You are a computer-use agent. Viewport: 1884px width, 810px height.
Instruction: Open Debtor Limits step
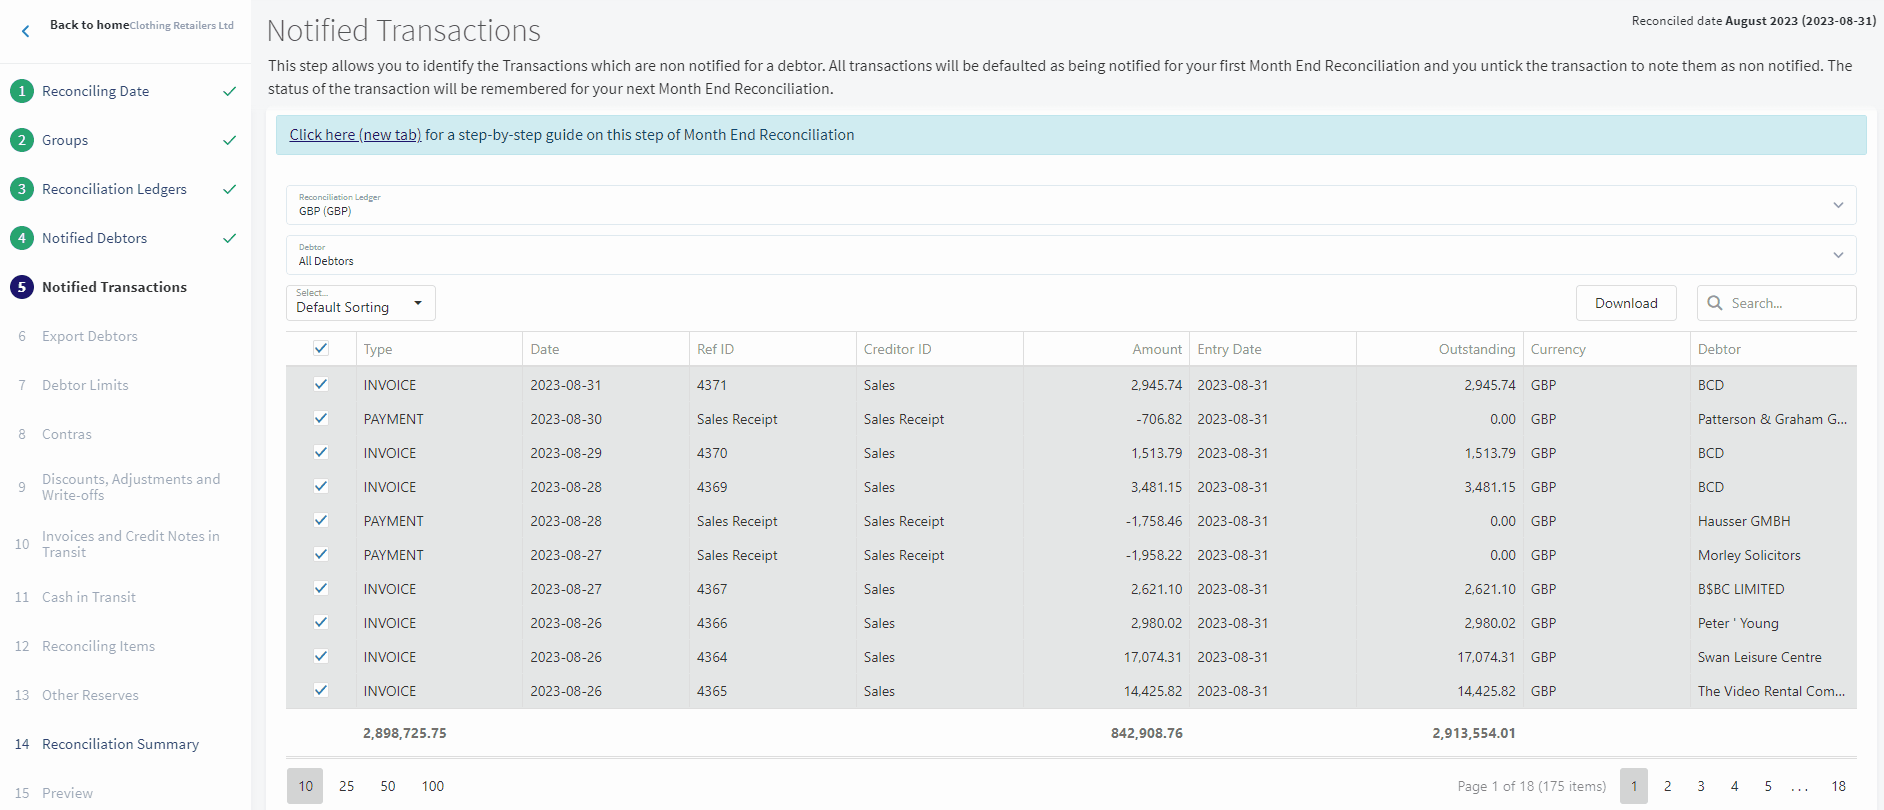tap(85, 385)
